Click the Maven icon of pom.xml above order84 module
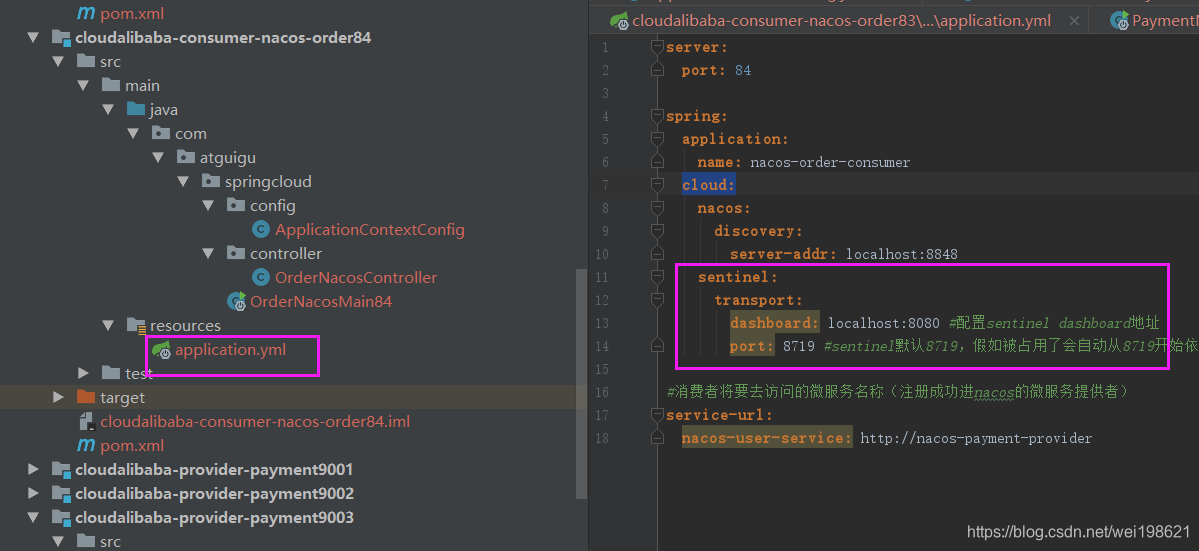 click(x=86, y=14)
